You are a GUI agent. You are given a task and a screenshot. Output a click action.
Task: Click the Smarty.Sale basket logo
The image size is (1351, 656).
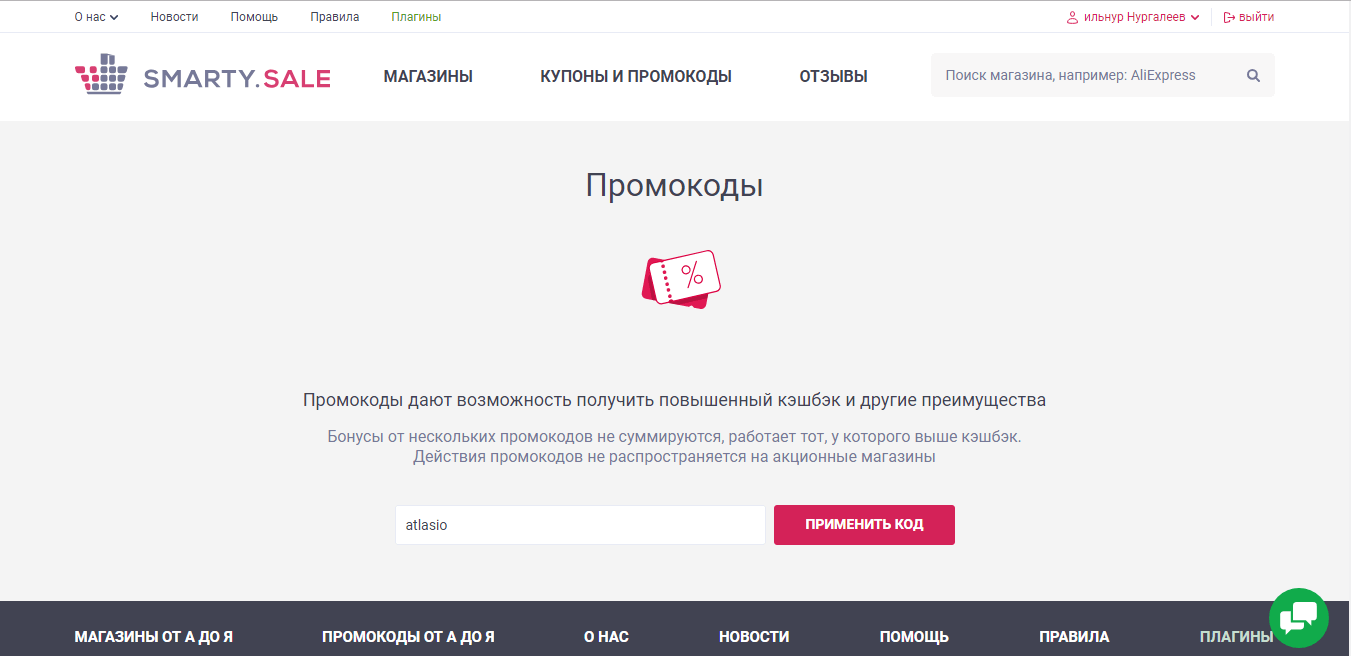[x=101, y=75]
